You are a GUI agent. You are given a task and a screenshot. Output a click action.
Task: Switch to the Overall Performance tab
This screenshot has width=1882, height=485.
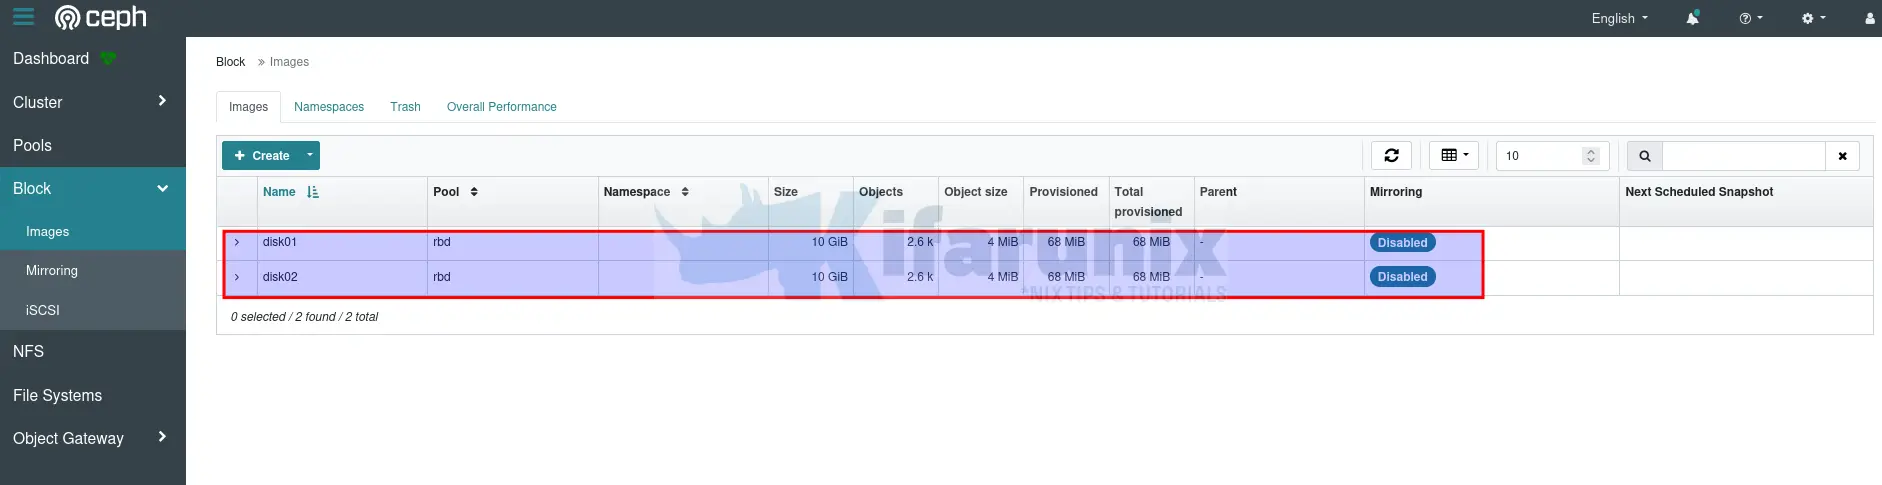tap(501, 107)
